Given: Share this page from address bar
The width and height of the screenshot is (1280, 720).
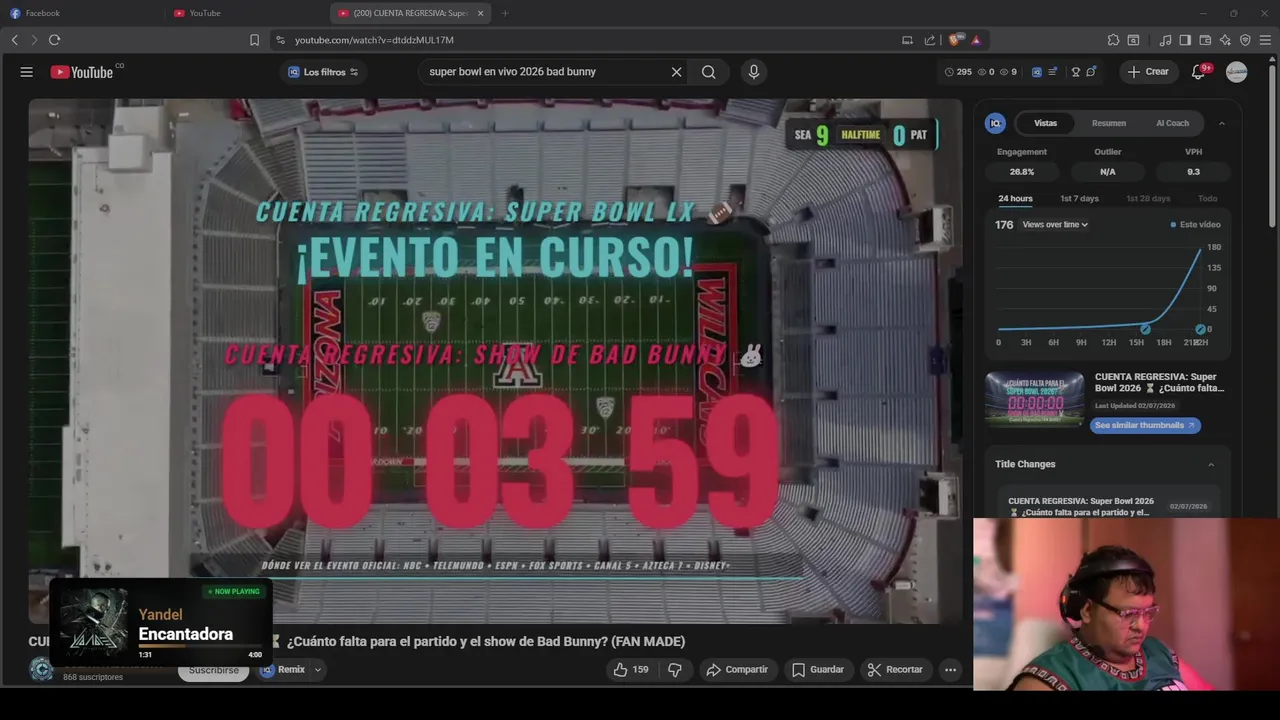Looking at the screenshot, I should click(x=930, y=40).
